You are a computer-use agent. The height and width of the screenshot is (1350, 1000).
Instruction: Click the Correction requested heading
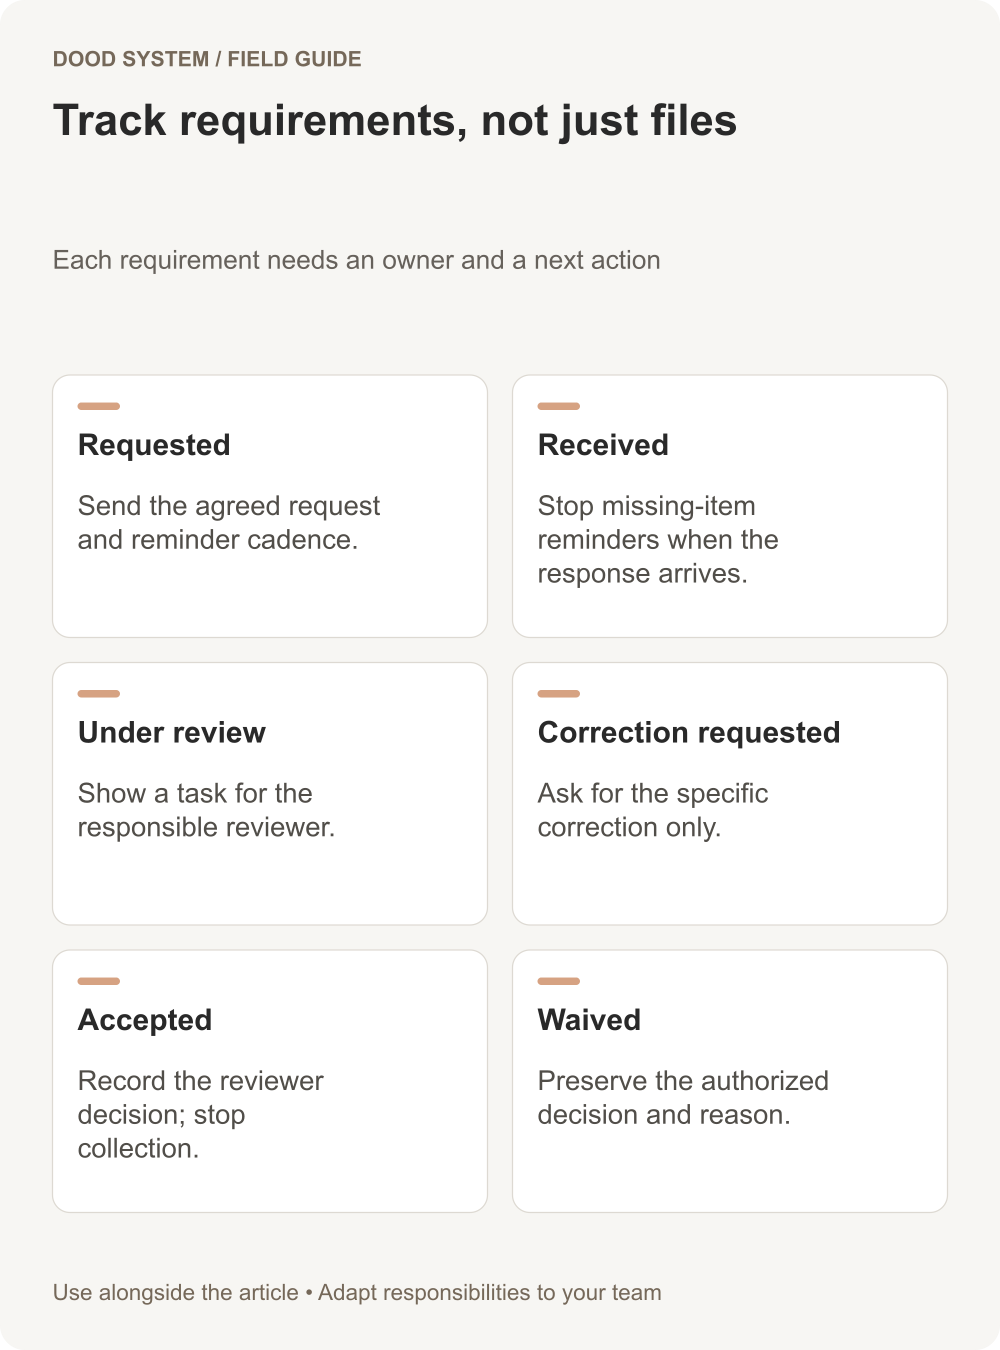coord(689,732)
